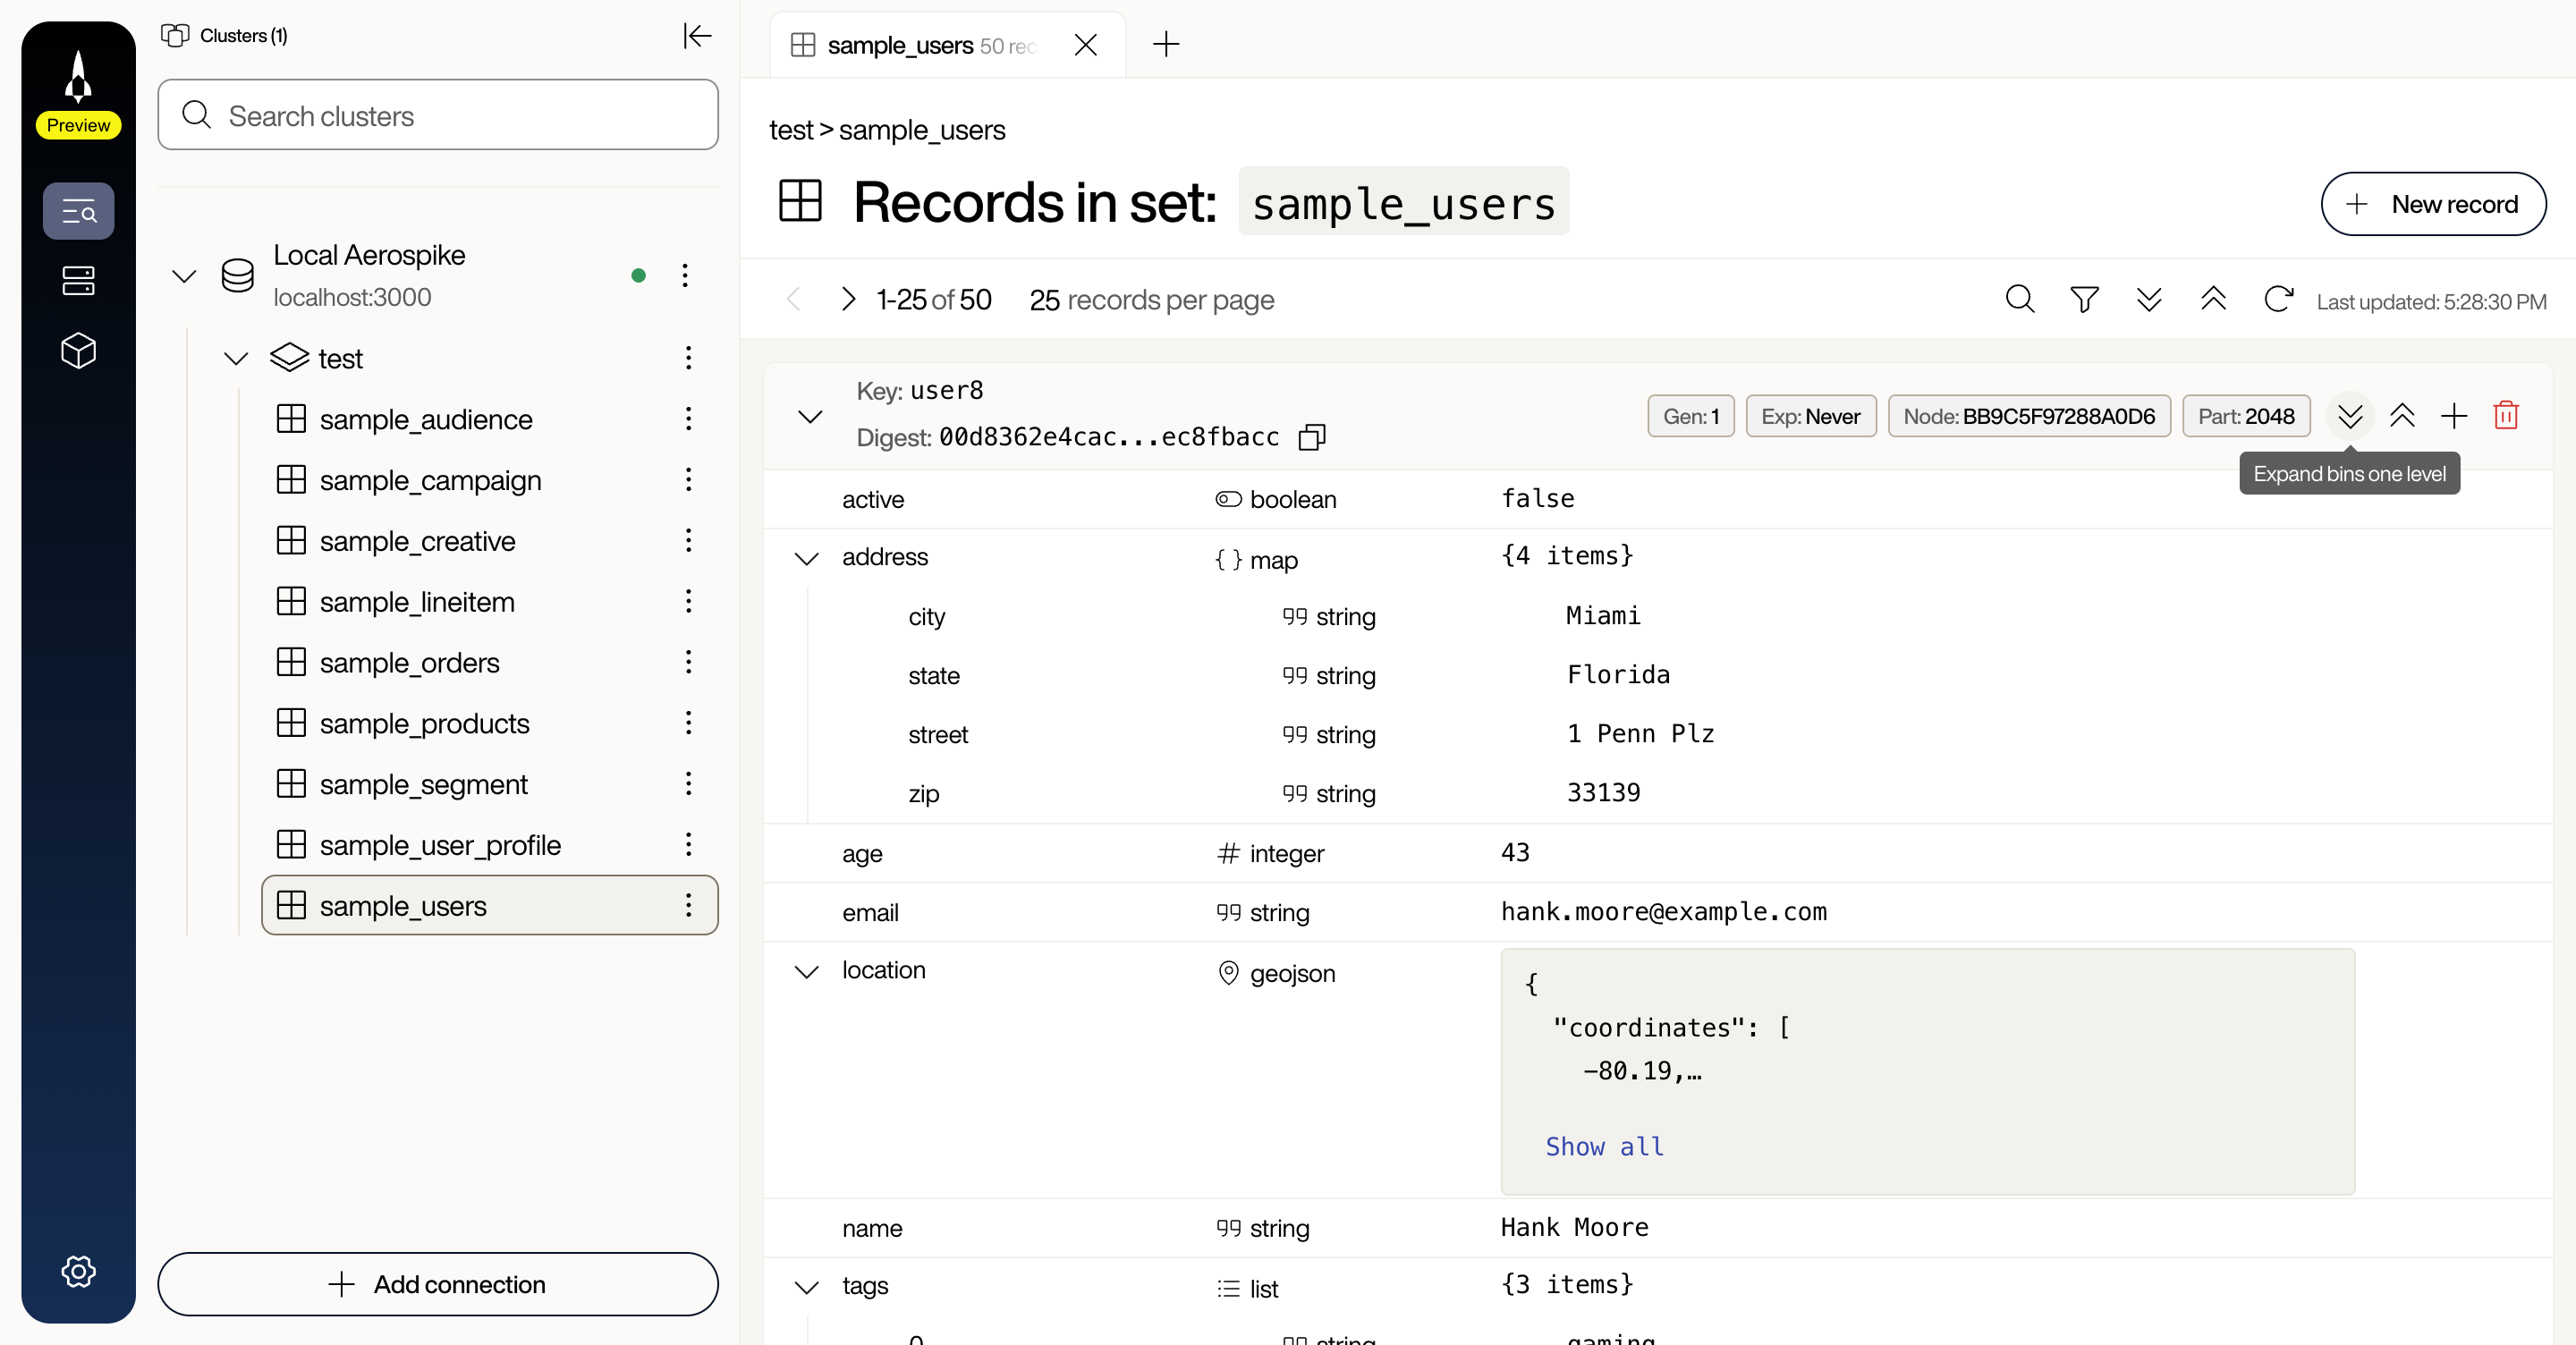Show all location coordinates
2576x1345 pixels.
tap(1603, 1147)
